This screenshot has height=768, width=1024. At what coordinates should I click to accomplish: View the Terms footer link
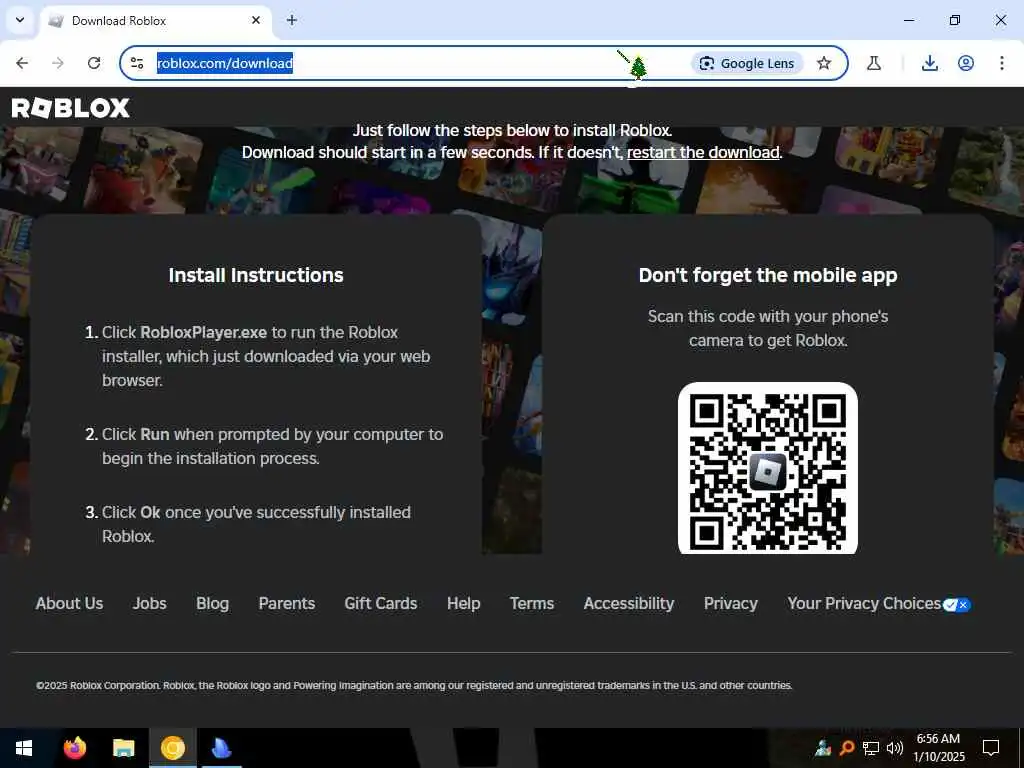click(532, 603)
